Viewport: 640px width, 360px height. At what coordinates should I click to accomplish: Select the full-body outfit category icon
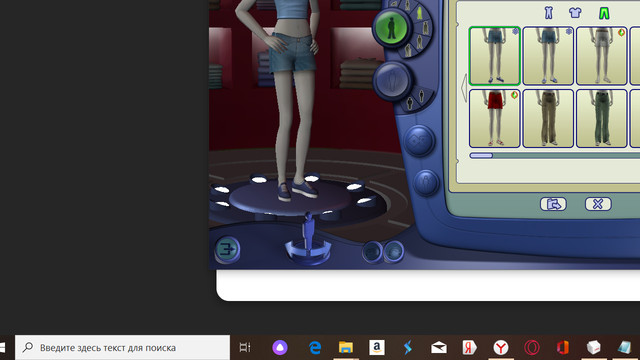[x=548, y=13]
